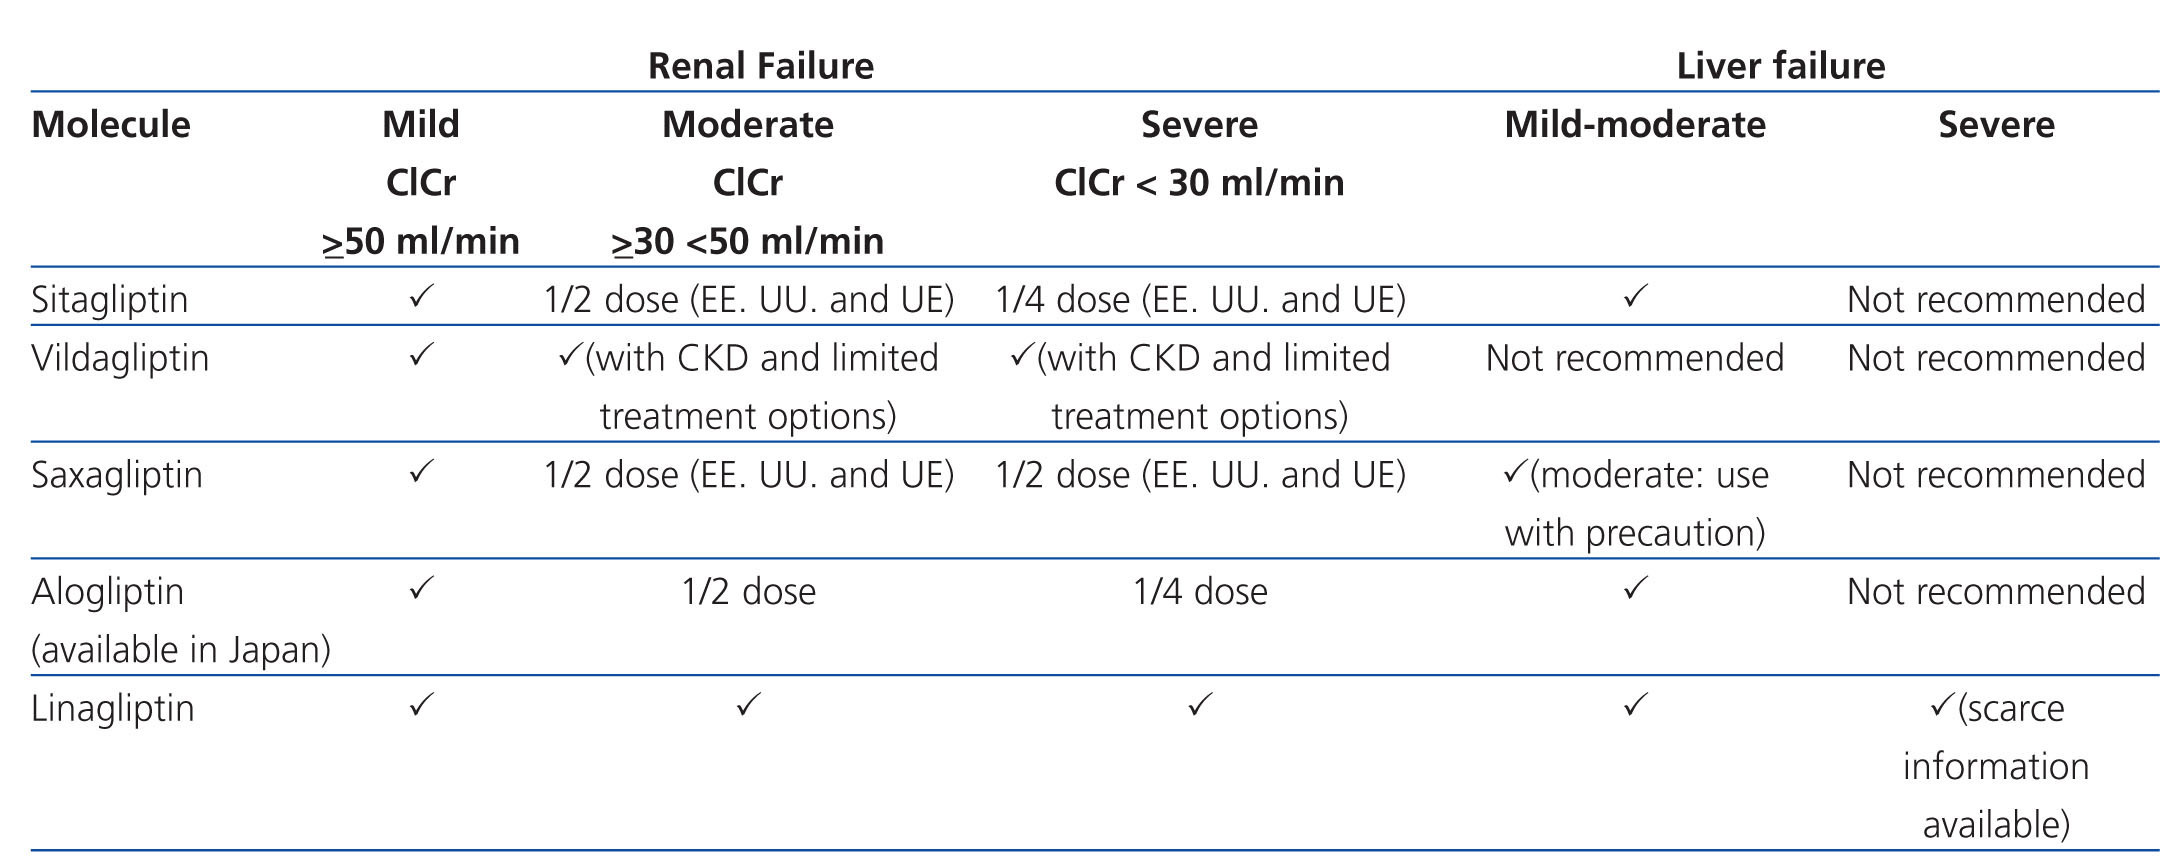Click Linagliptin's Severe renal failure checkmark
2178x863 pixels.
[1200, 706]
